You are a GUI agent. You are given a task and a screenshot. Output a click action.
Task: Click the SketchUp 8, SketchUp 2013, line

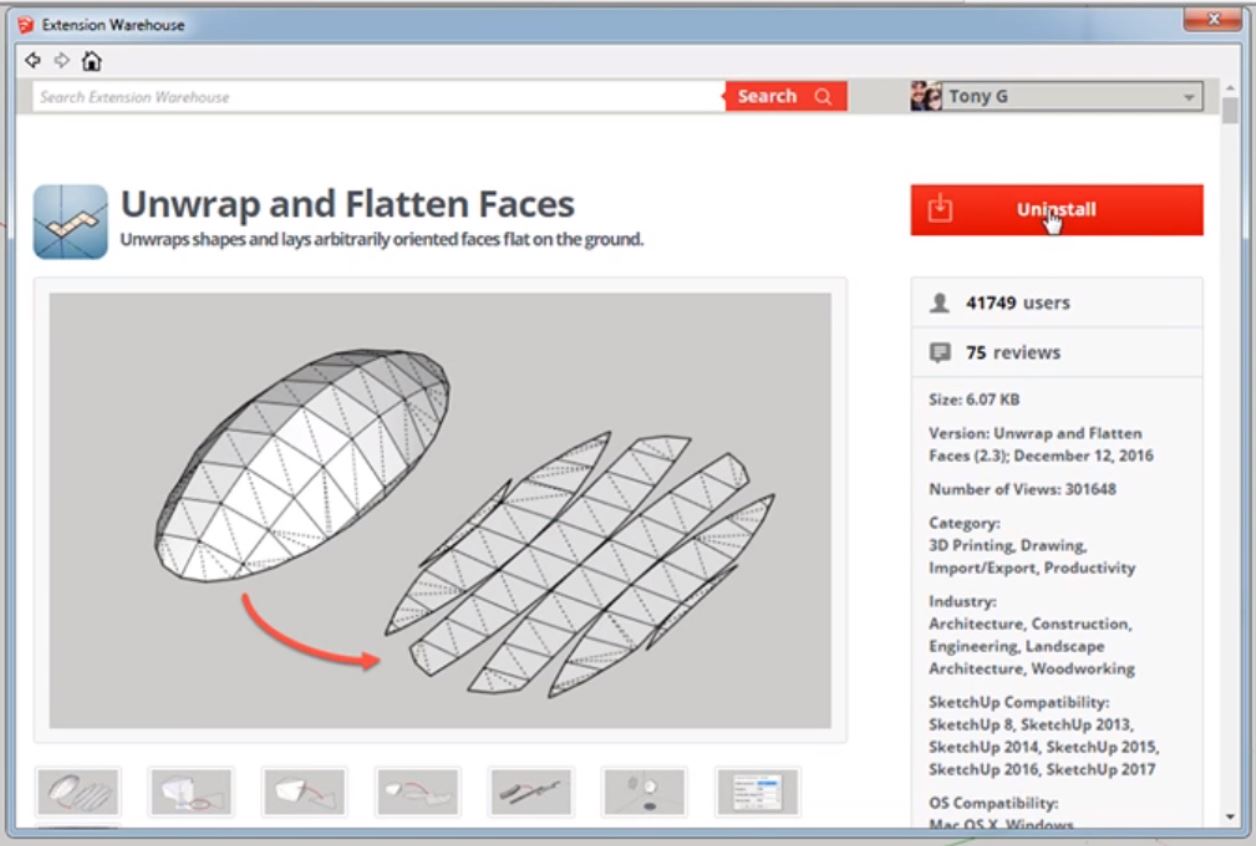(1031, 725)
